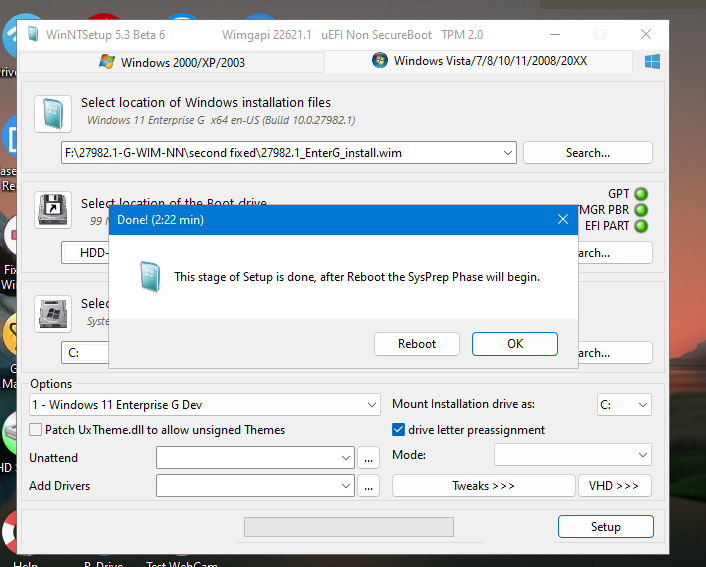The width and height of the screenshot is (706, 567).
Task: Click the uEFI Non SecureBoot title text
Action: point(376,35)
